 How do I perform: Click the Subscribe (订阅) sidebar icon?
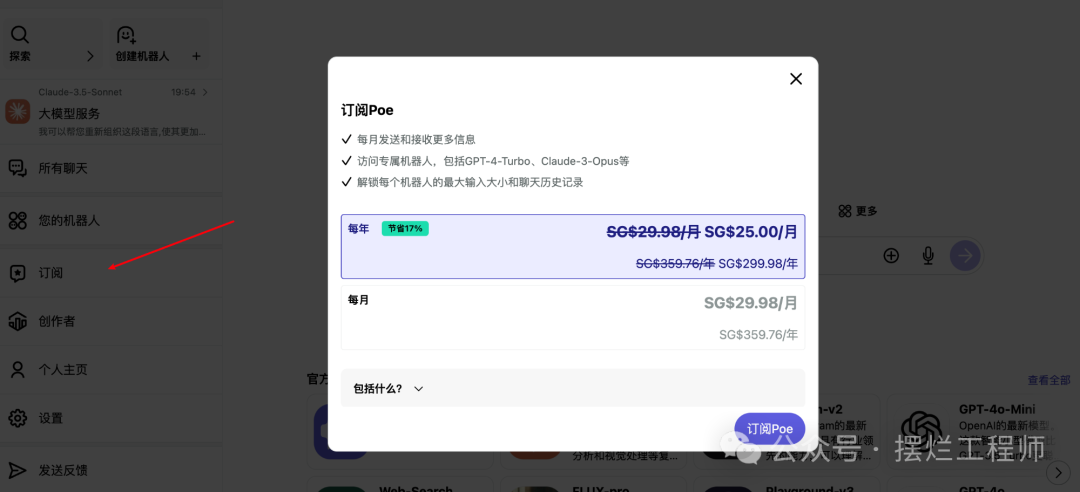18,273
